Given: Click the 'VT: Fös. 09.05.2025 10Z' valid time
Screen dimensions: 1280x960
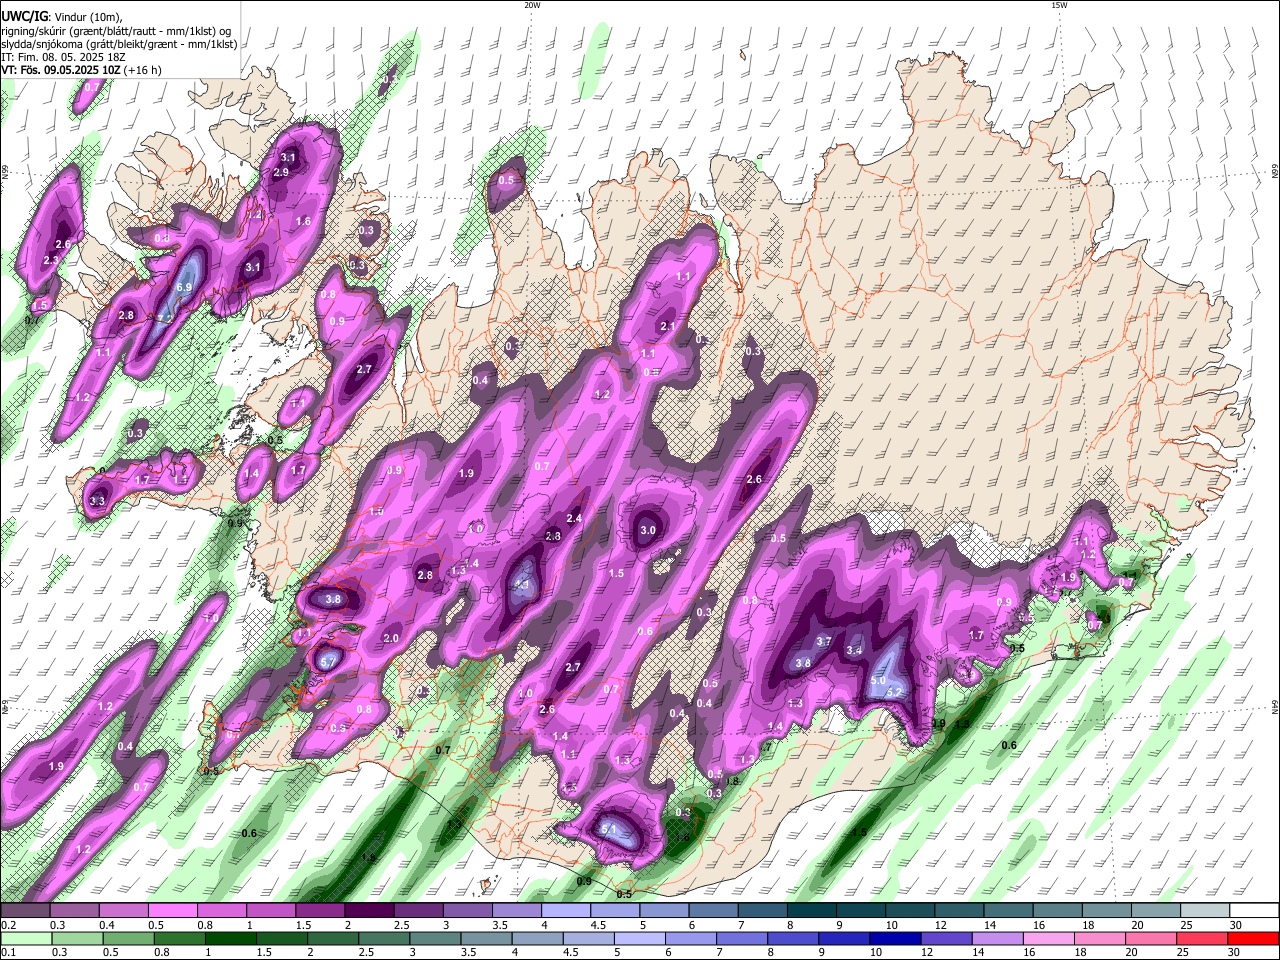Looking at the screenshot, I should pos(62,70).
